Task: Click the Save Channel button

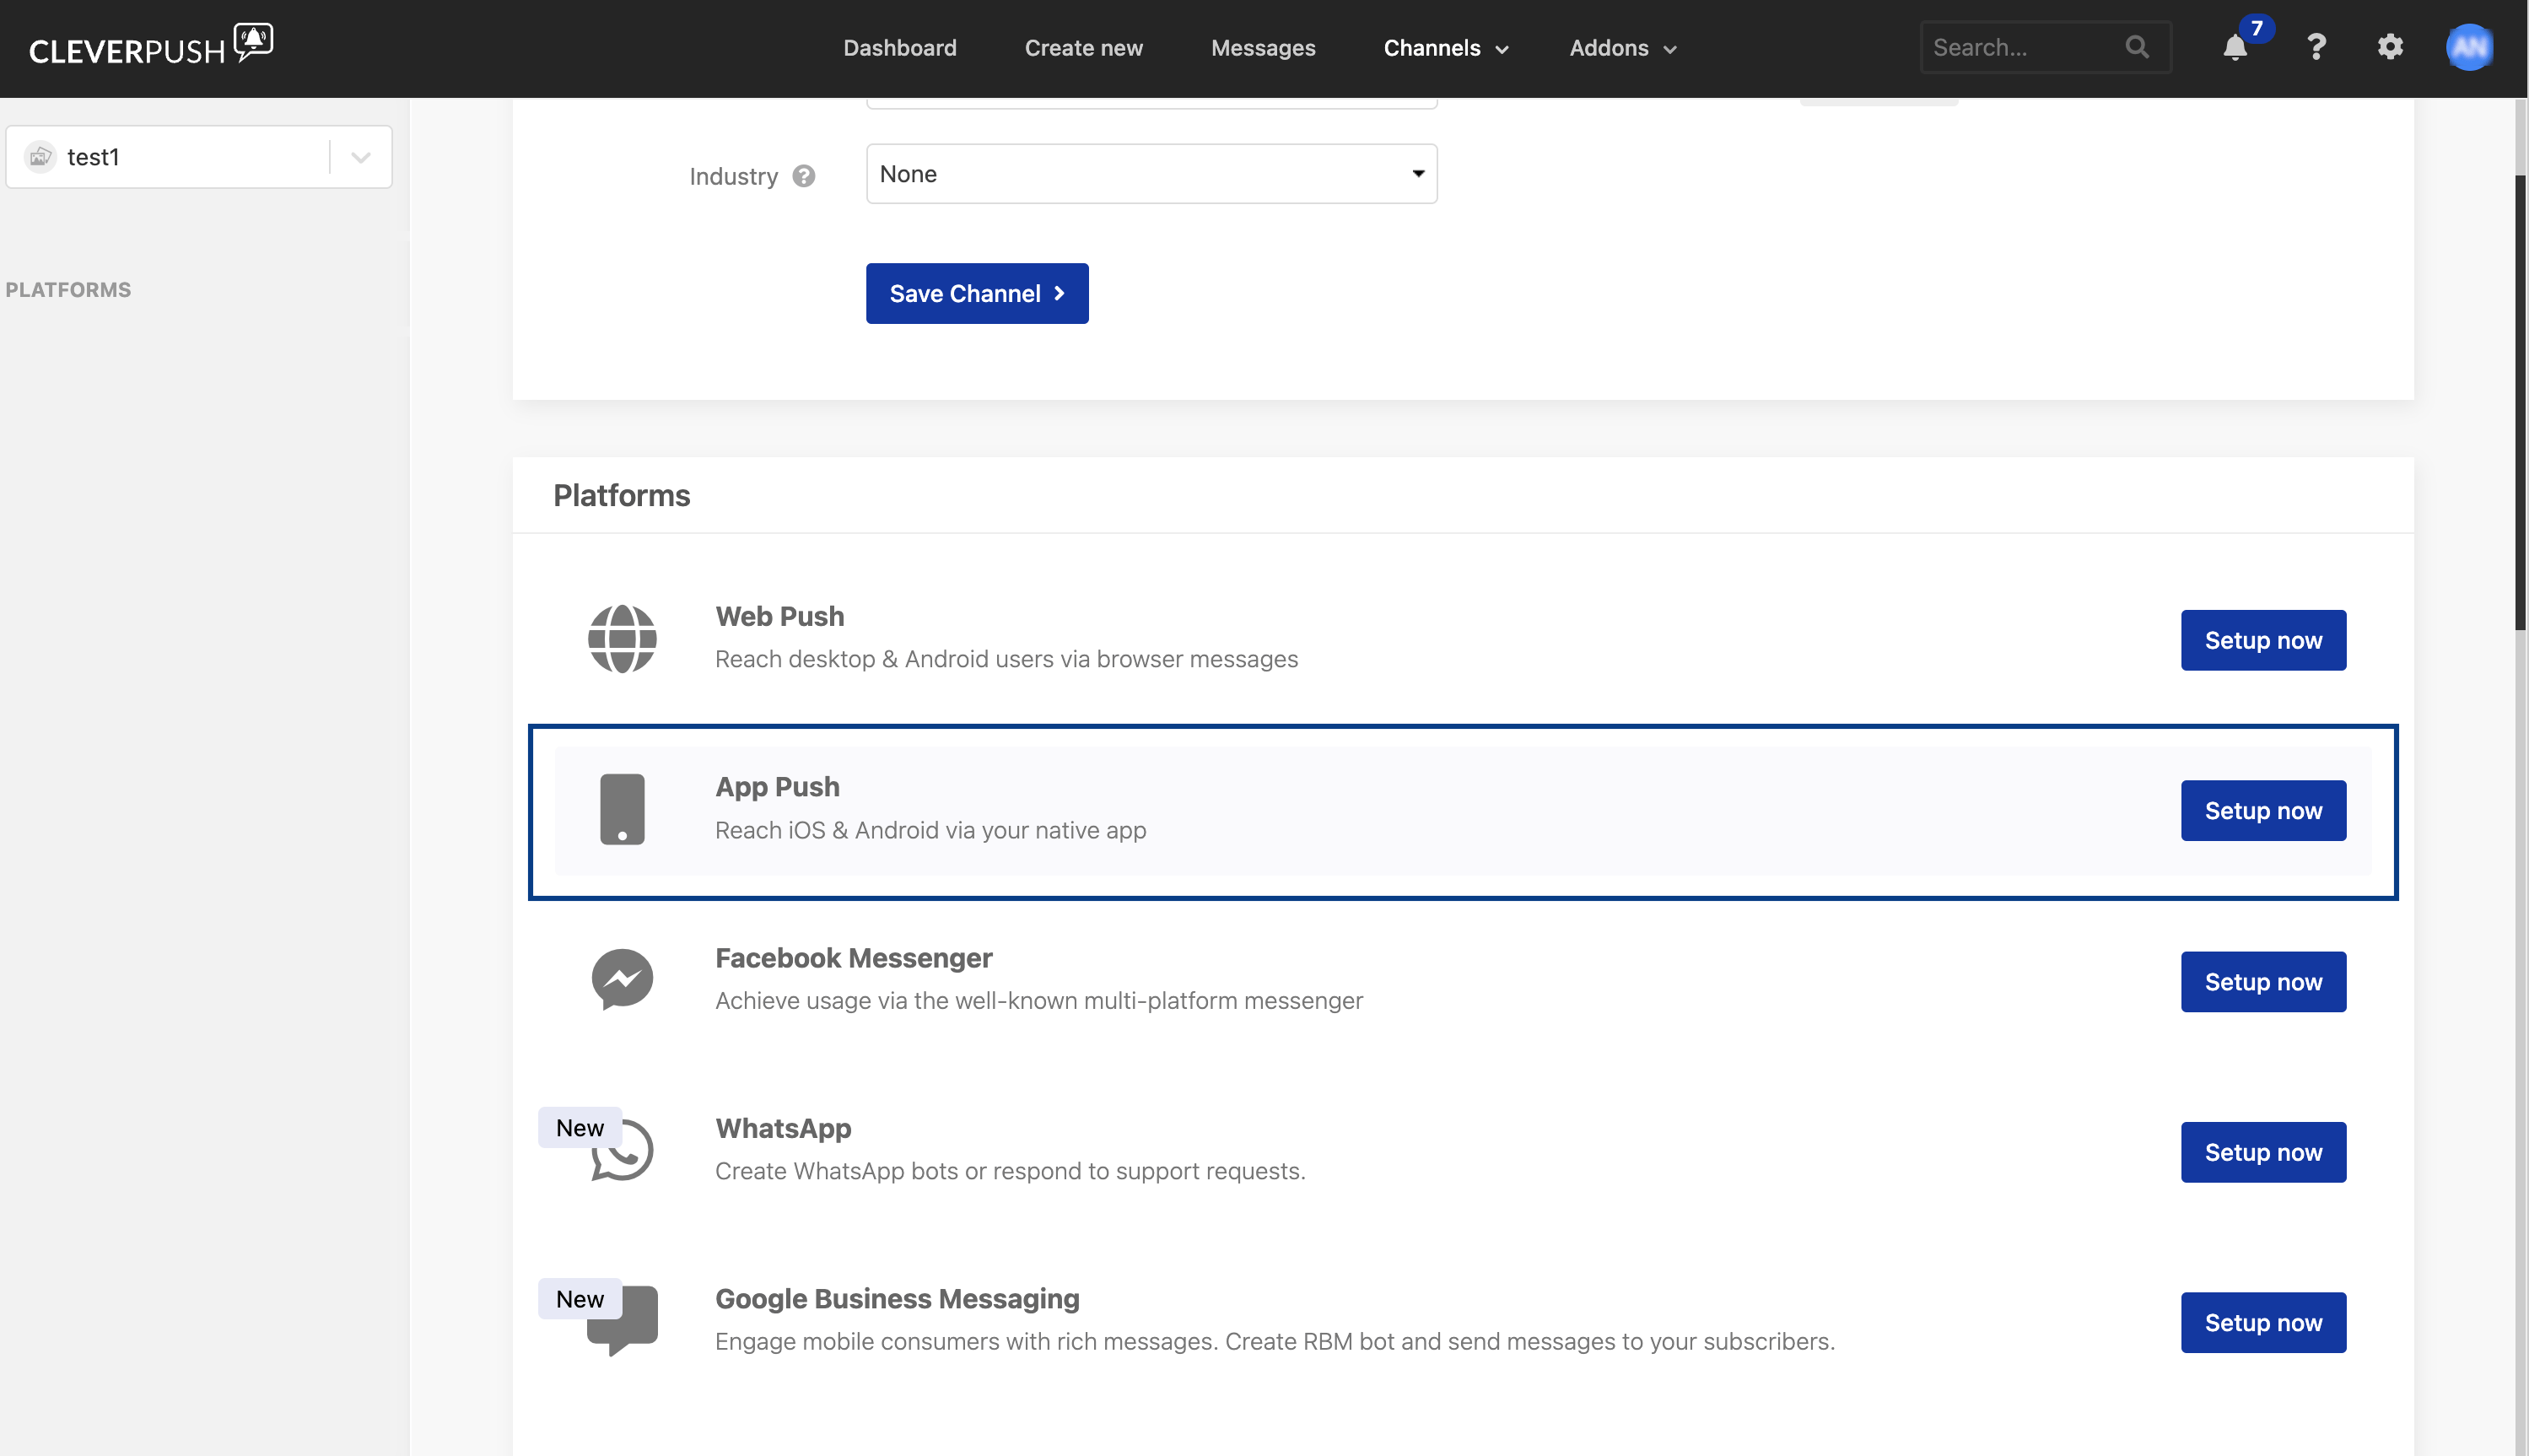Action: coord(976,293)
